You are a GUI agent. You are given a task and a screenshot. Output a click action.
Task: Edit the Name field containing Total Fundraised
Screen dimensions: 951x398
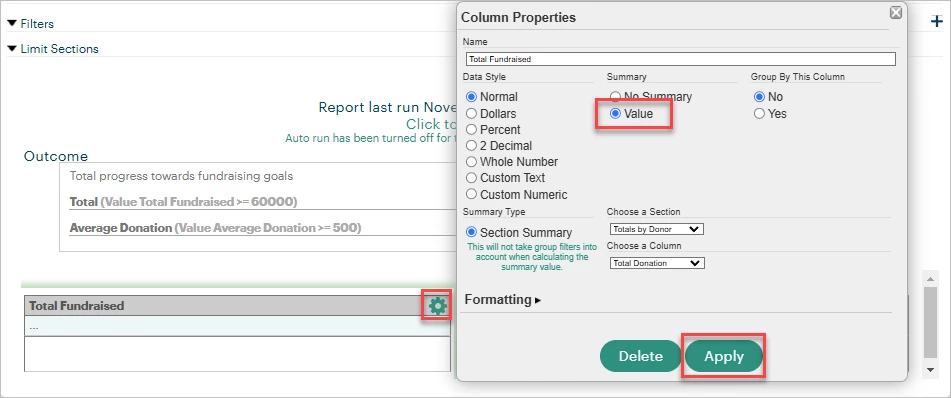680,59
